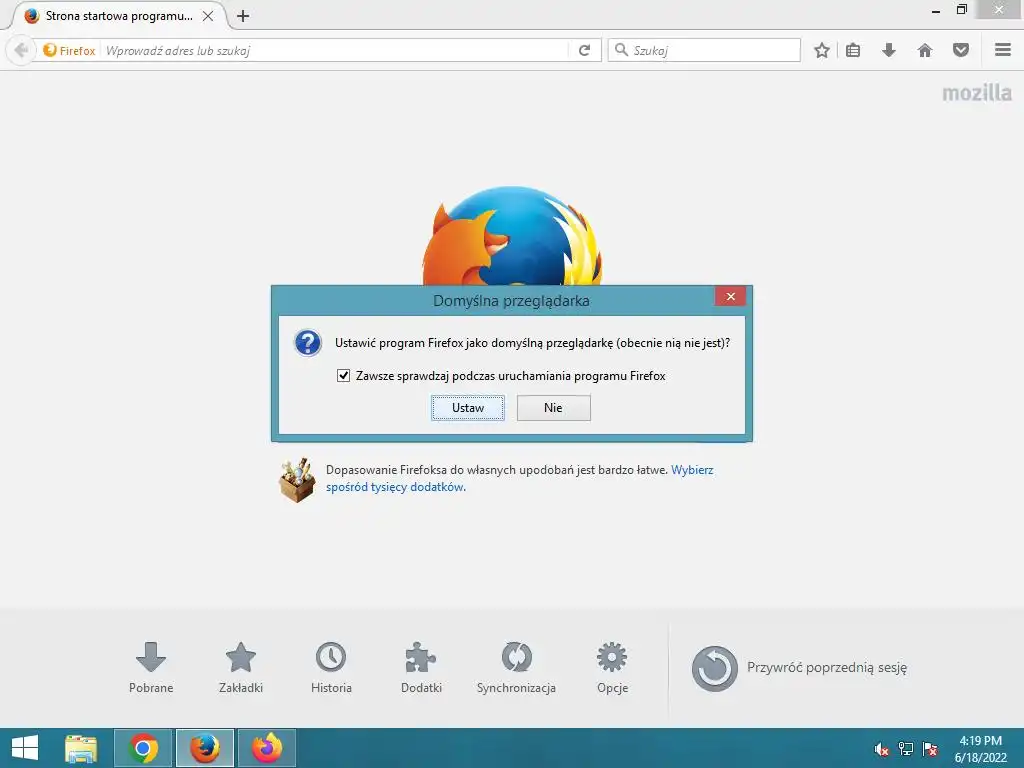This screenshot has width=1024, height=768.
Task: Click the add-ons toolbox snippet icon
Action: pyautogui.click(x=297, y=480)
